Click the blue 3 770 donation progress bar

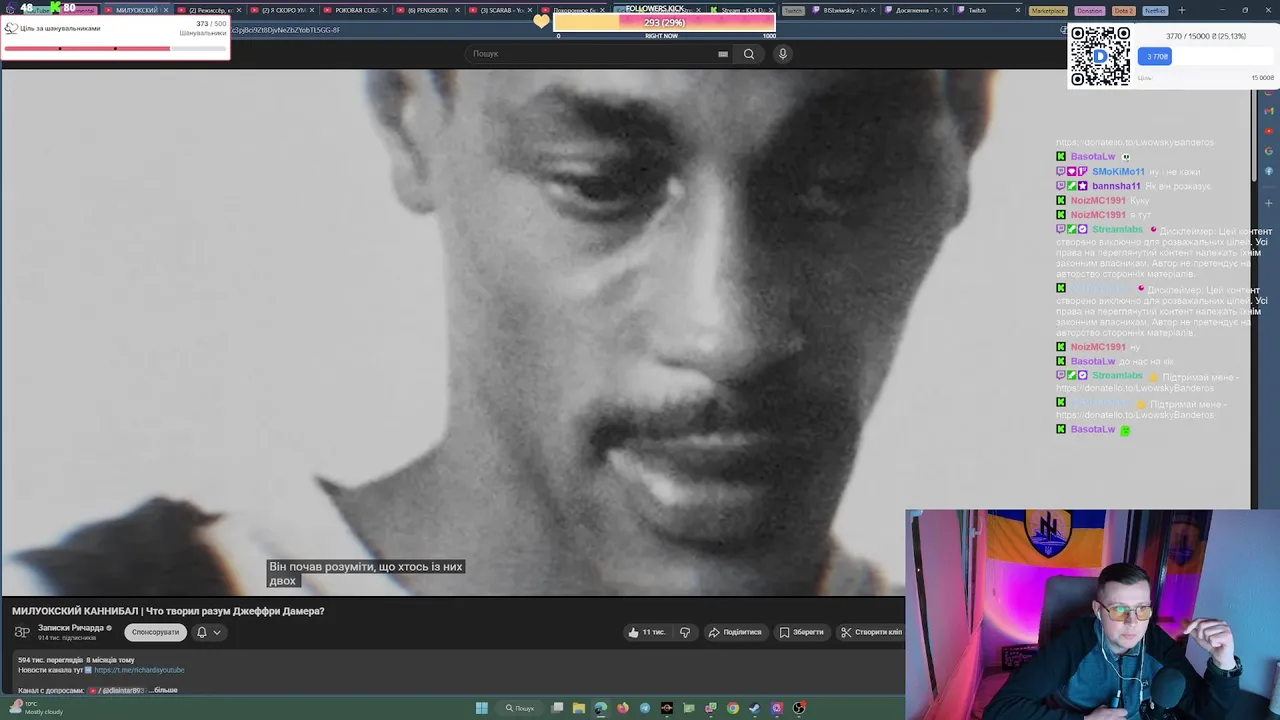(x=1157, y=57)
